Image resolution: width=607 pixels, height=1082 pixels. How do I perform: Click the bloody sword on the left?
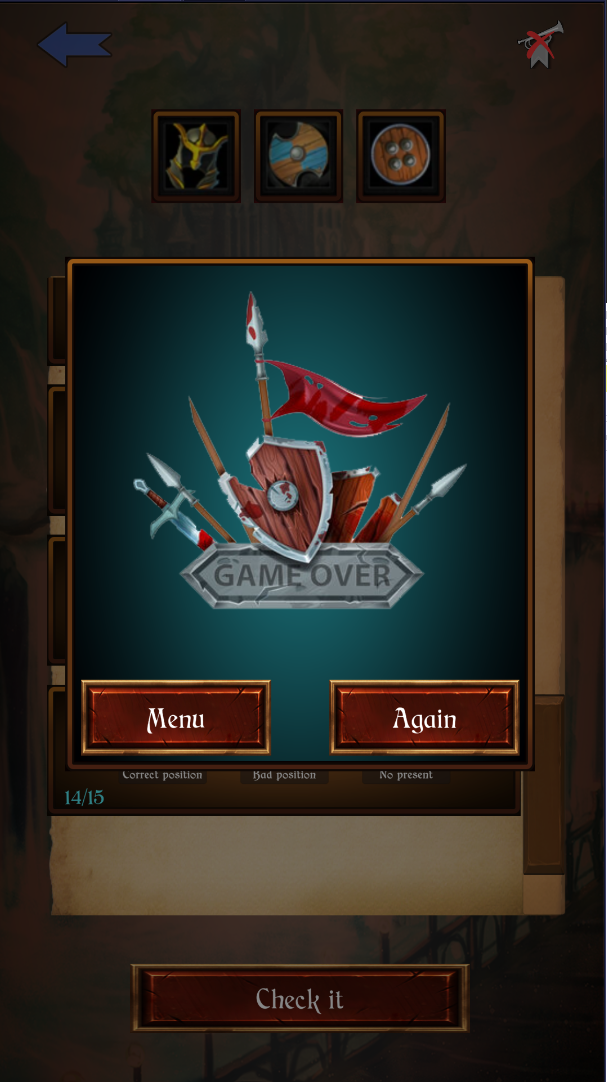[171, 514]
